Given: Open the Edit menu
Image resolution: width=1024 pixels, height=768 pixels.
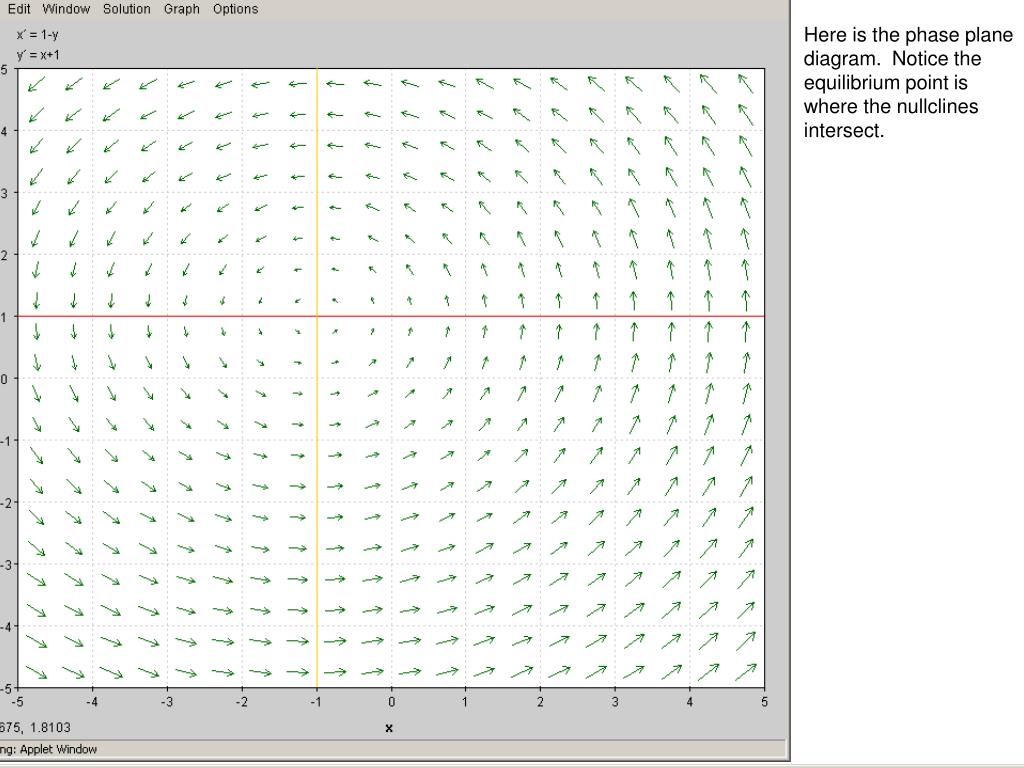Looking at the screenshot, I should click(x=19, y=9).
